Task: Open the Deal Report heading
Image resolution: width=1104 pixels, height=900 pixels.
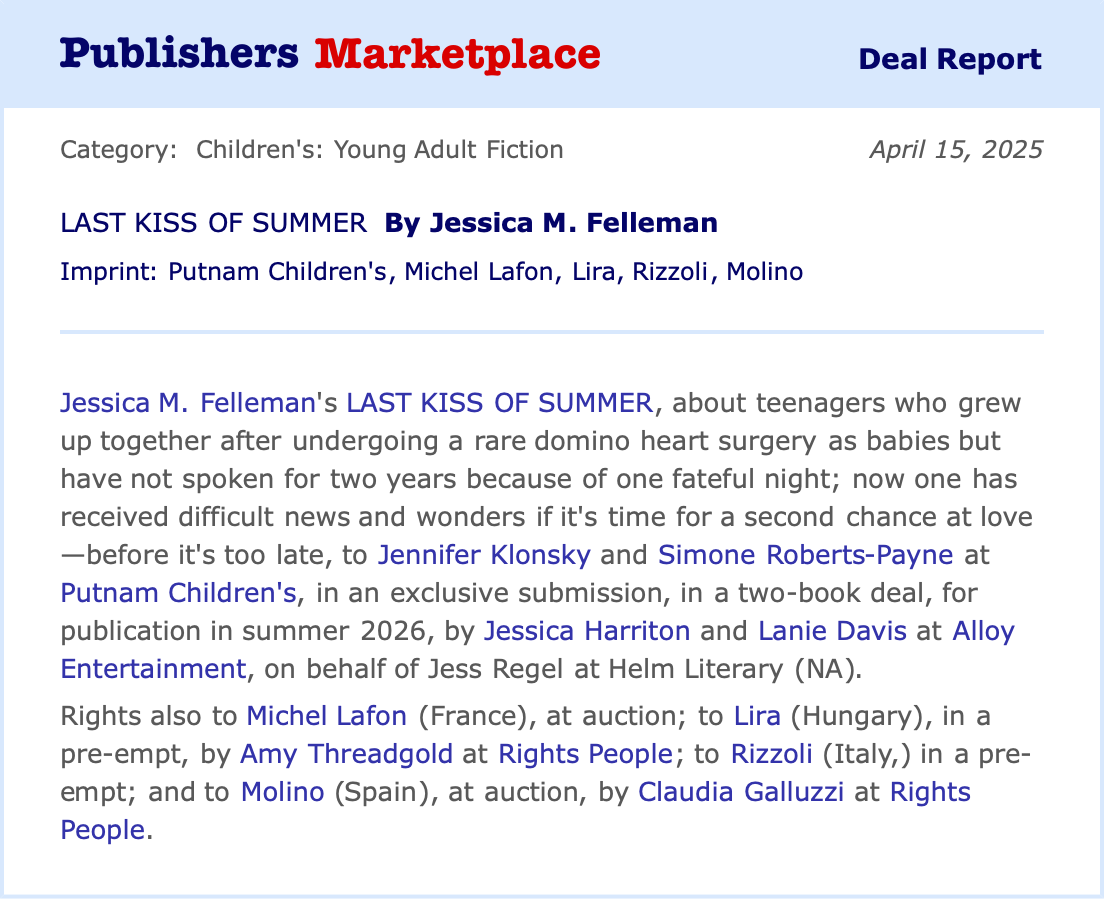Action: tap(949, 59)
